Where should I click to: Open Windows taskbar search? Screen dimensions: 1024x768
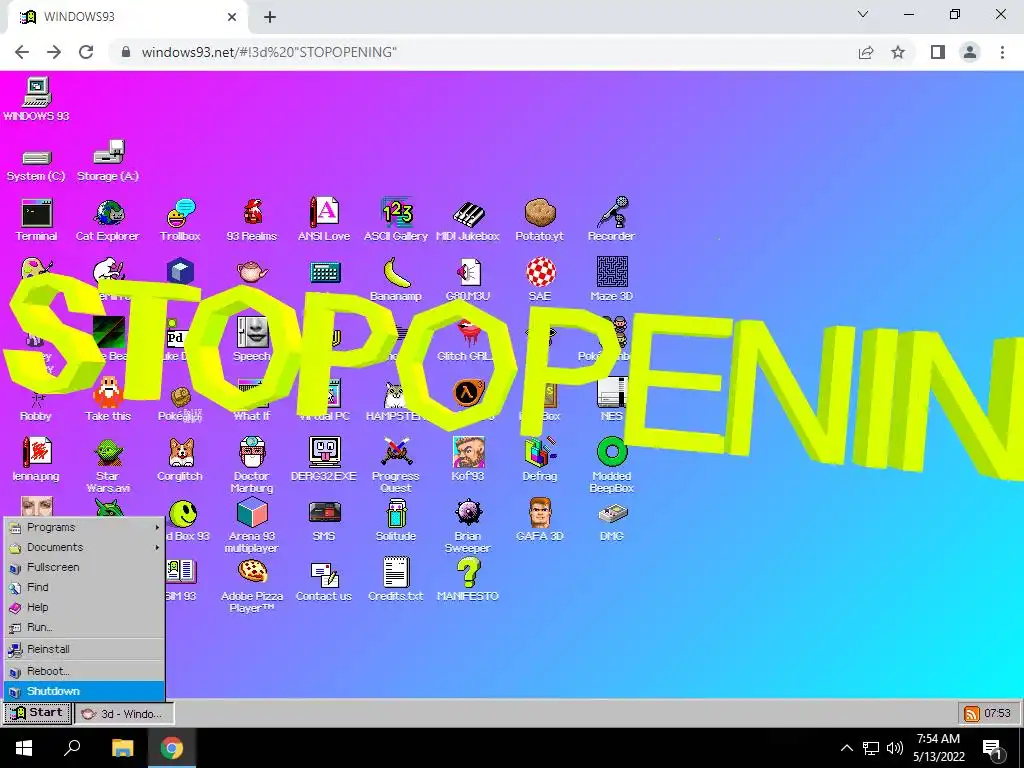pos(72,748)
